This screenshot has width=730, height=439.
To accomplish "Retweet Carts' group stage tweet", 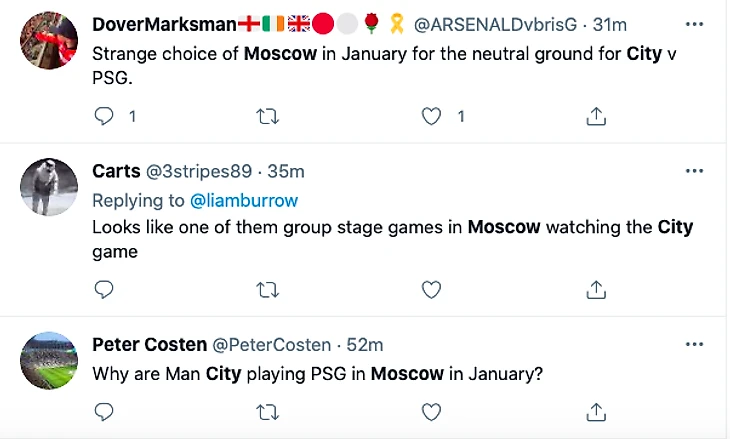I will 267,290.
